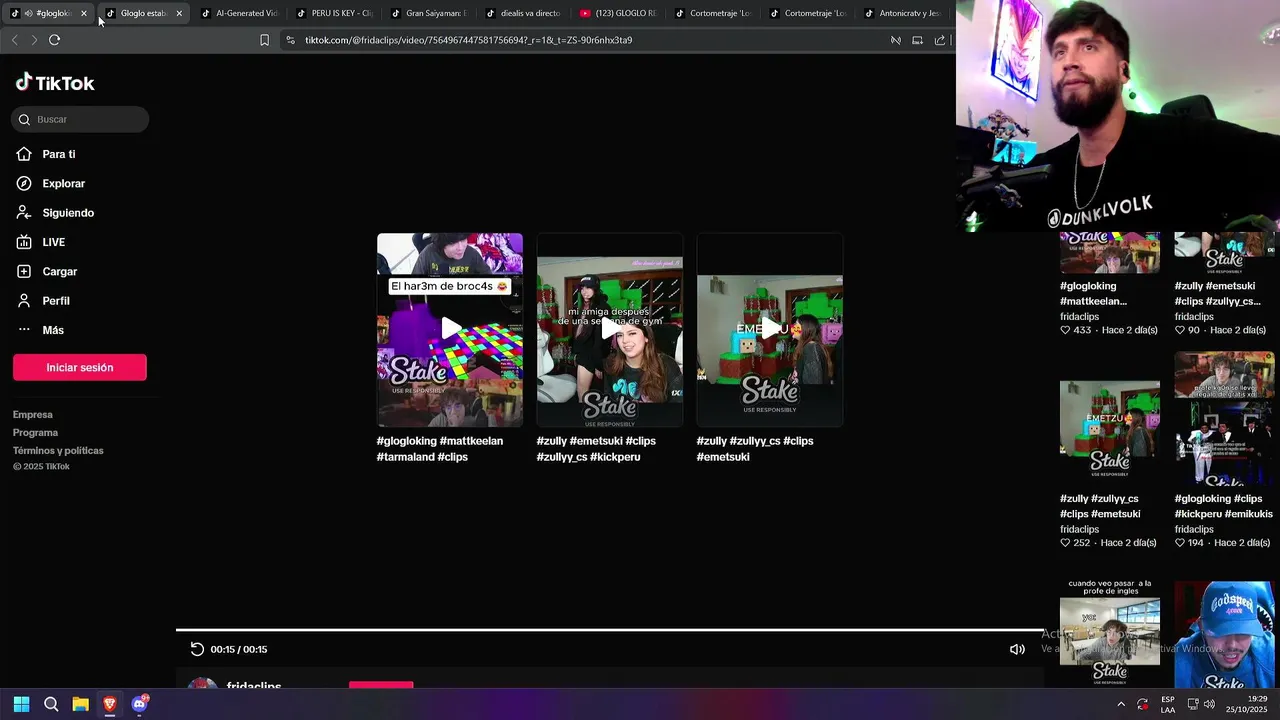
Task: Show hidden system tray icons
Action: pos(1121,704)
